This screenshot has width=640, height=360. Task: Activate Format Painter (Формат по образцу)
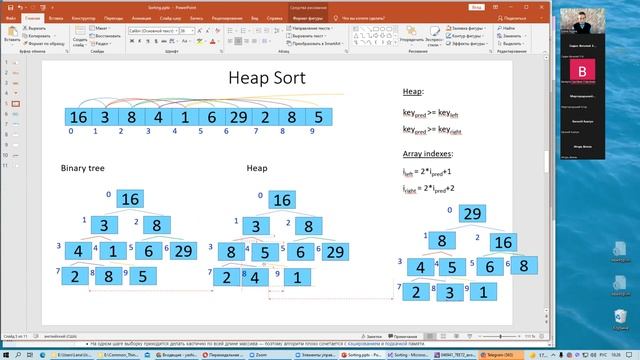pyautogui.click(x=43, y=43)
